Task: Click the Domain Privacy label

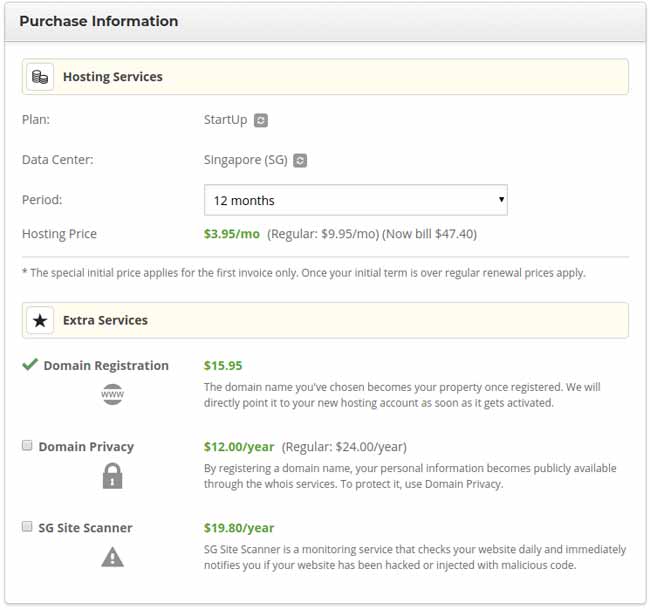Action: point(86,447)
